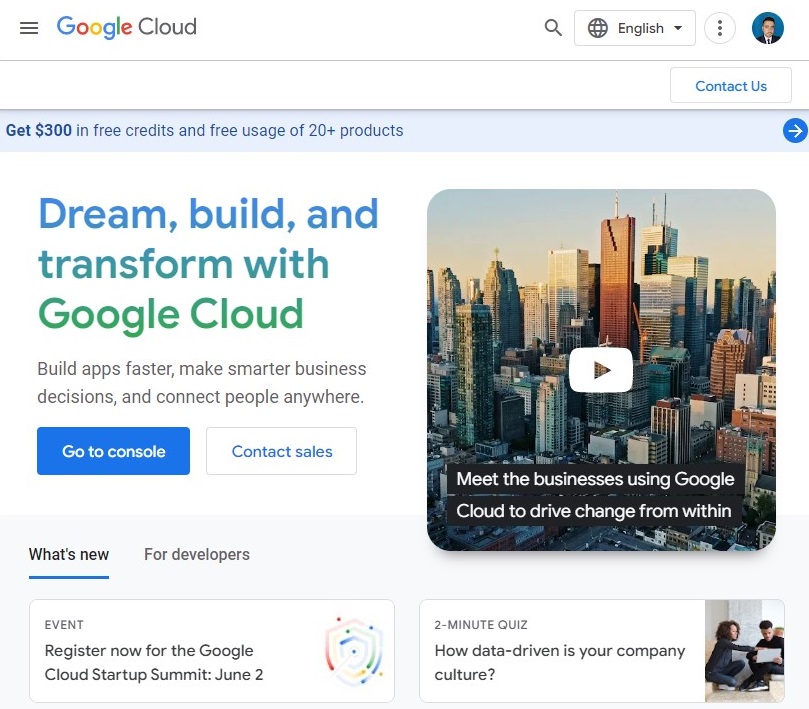The image size is (809, 709).
Task: Click the Startup Summit shield graphic
Action: [x=354, y=651]
